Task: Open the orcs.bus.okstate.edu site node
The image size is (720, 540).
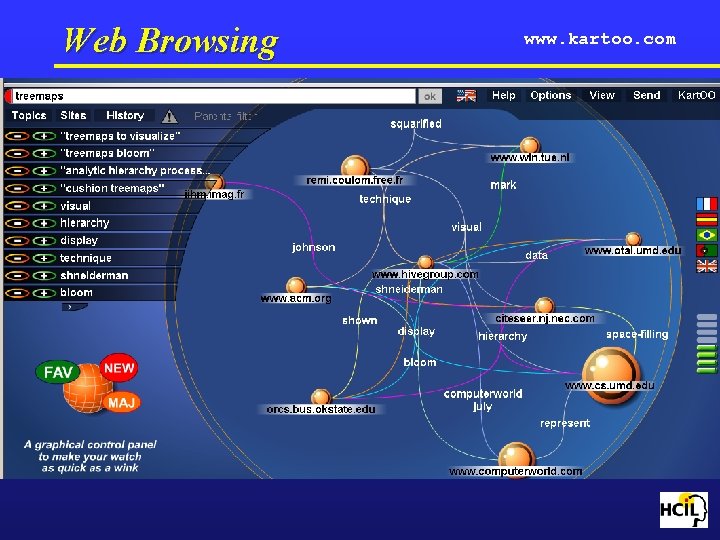Action: pos(321,396)
